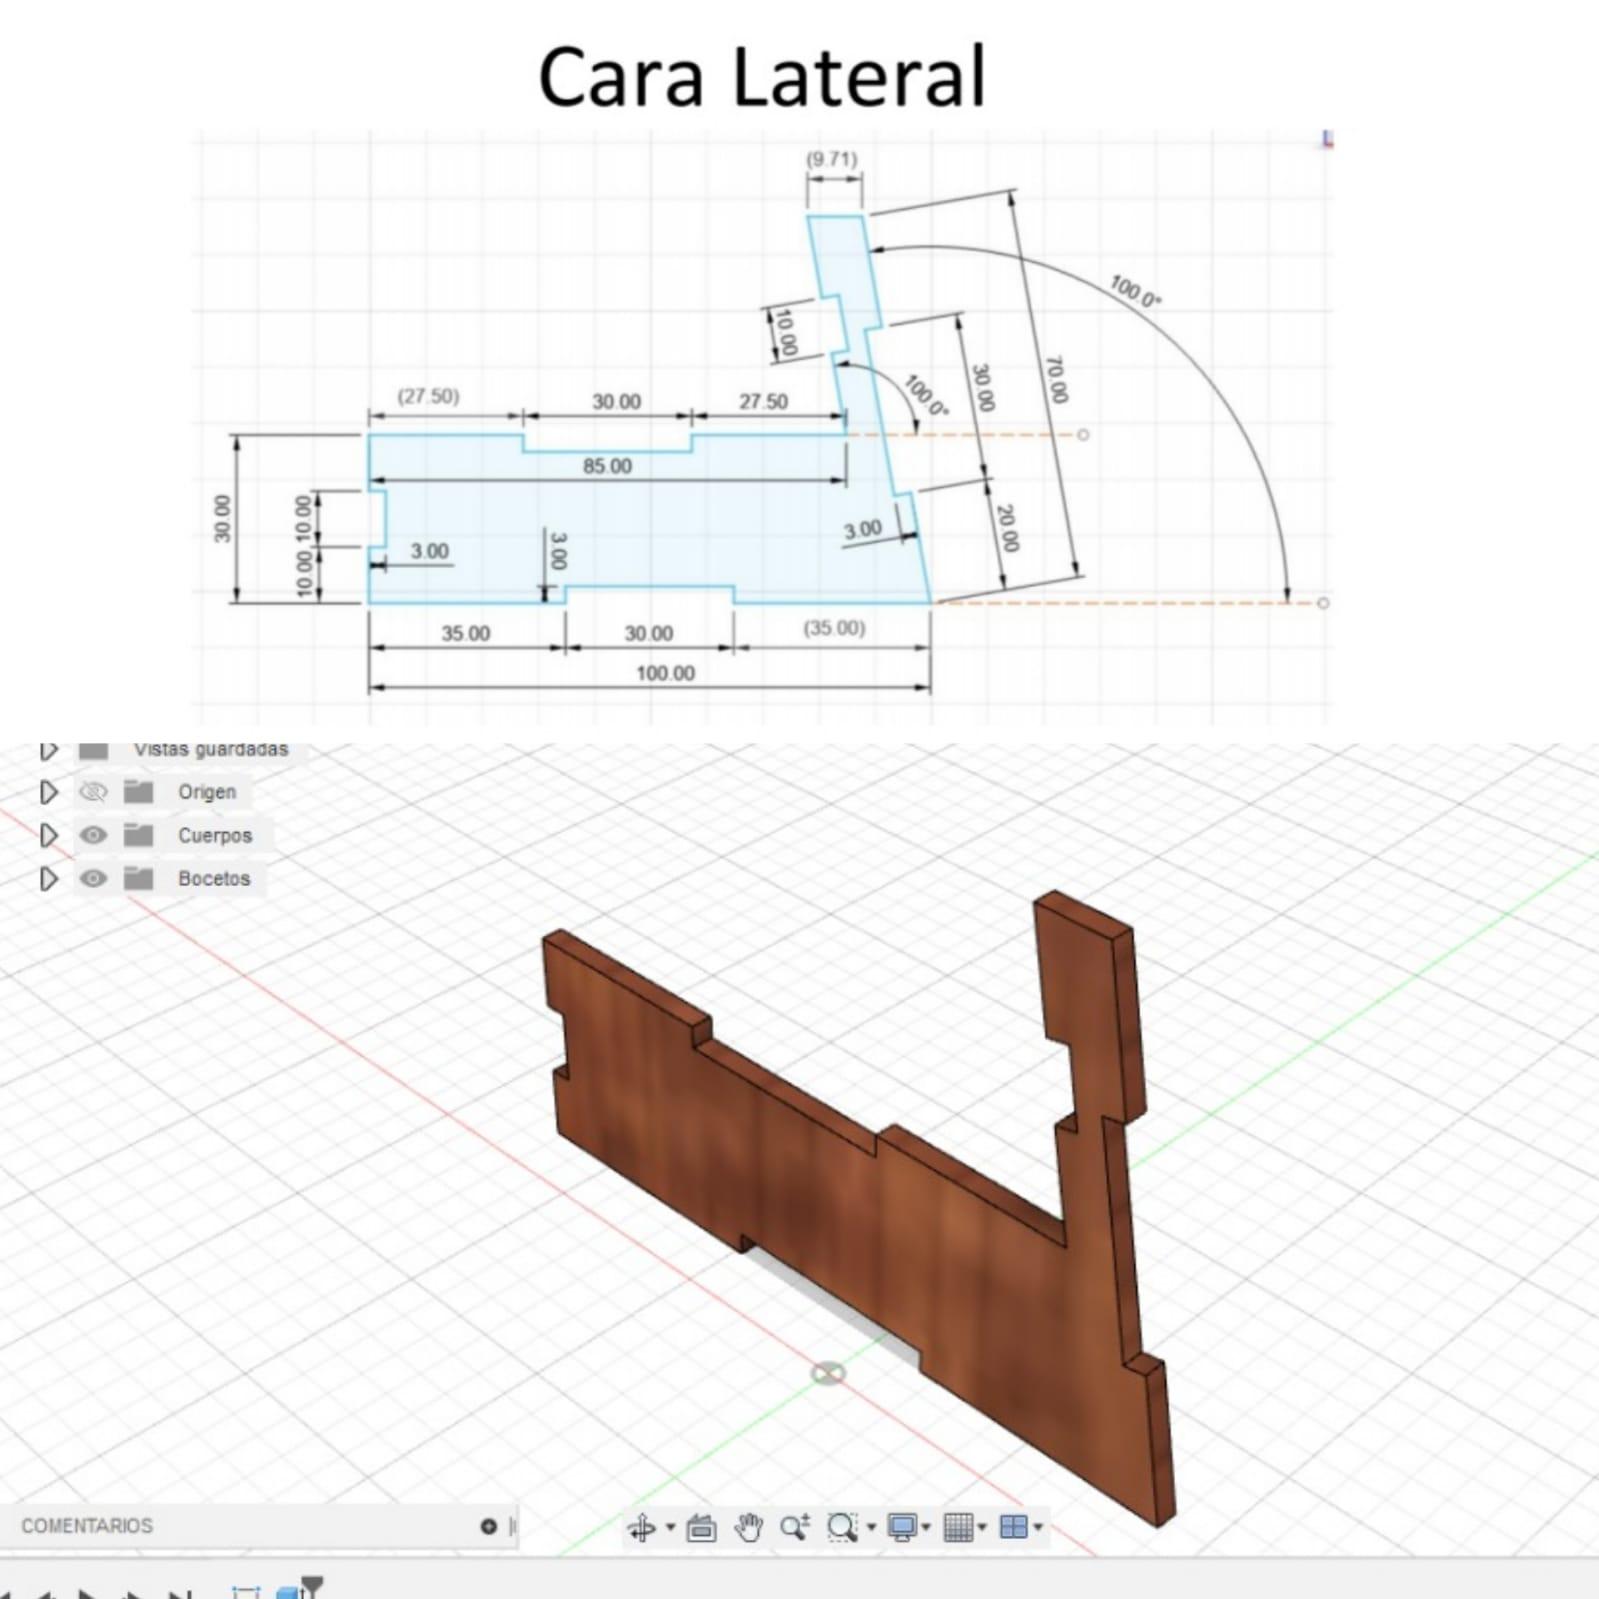Click the Cara Lateral title text
This screenshot has width=1599, height=1599.
(x=762, y=77)
